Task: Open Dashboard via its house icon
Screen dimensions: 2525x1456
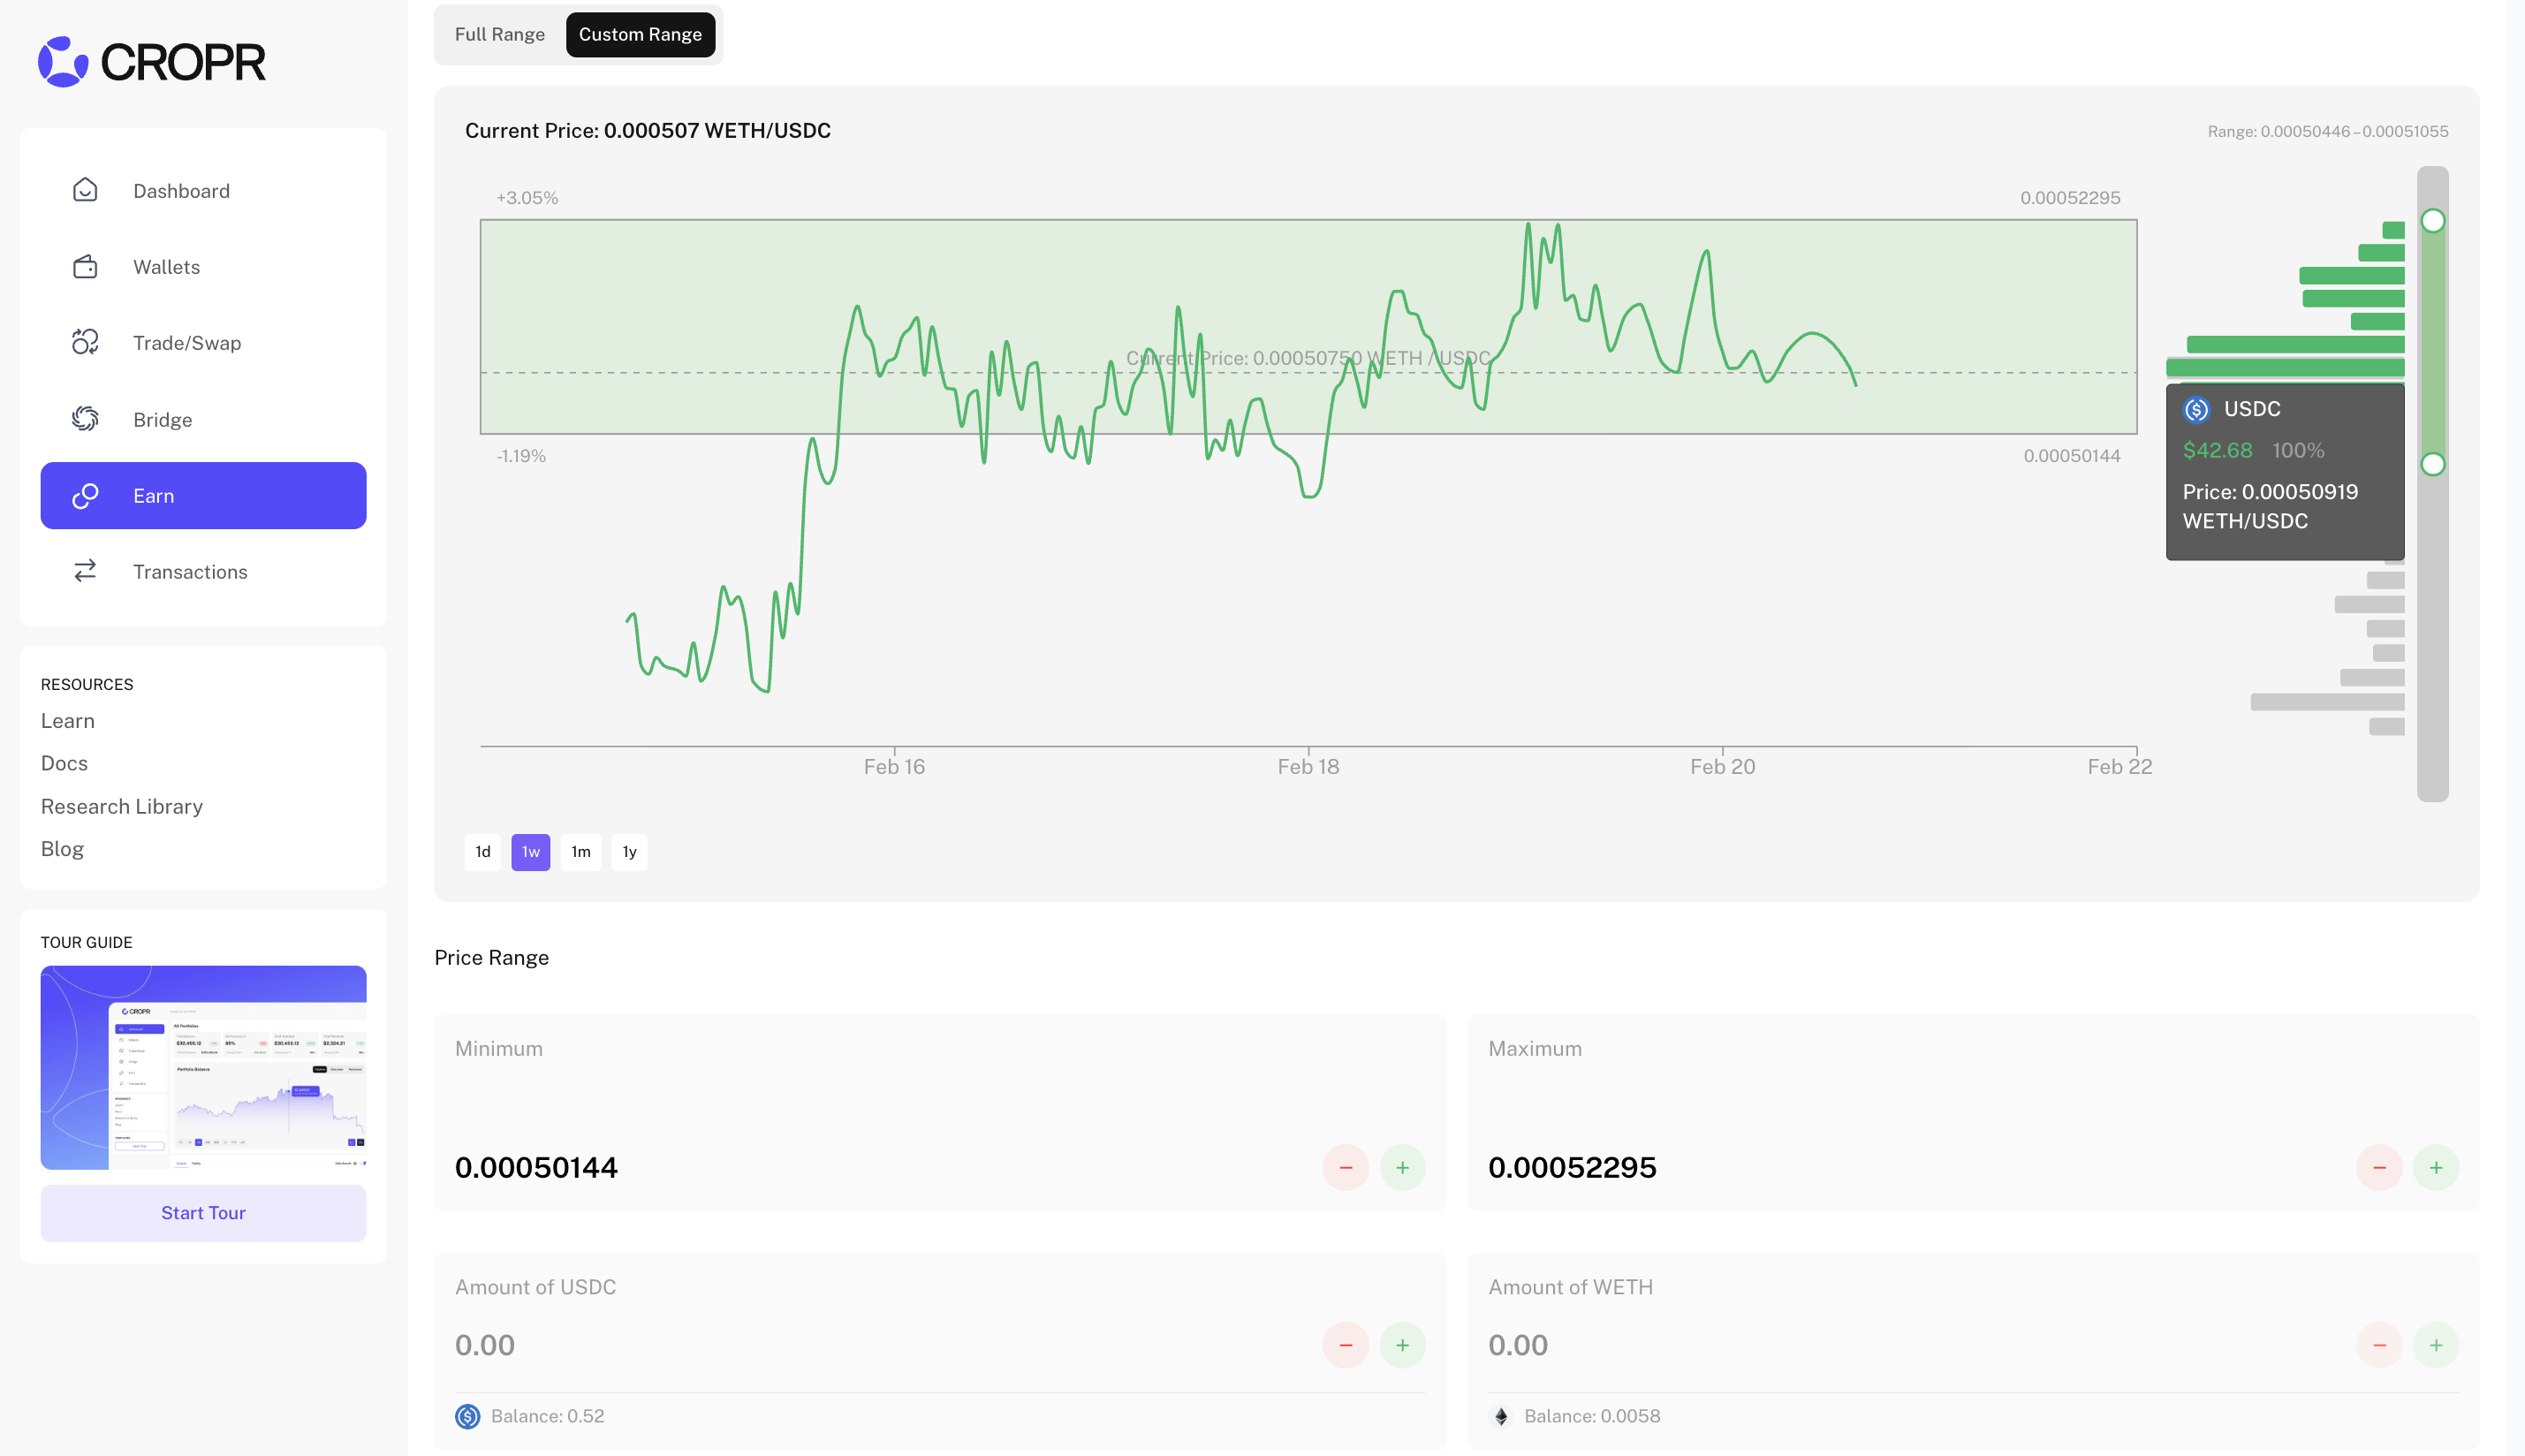Action: (x=85, y=190)
